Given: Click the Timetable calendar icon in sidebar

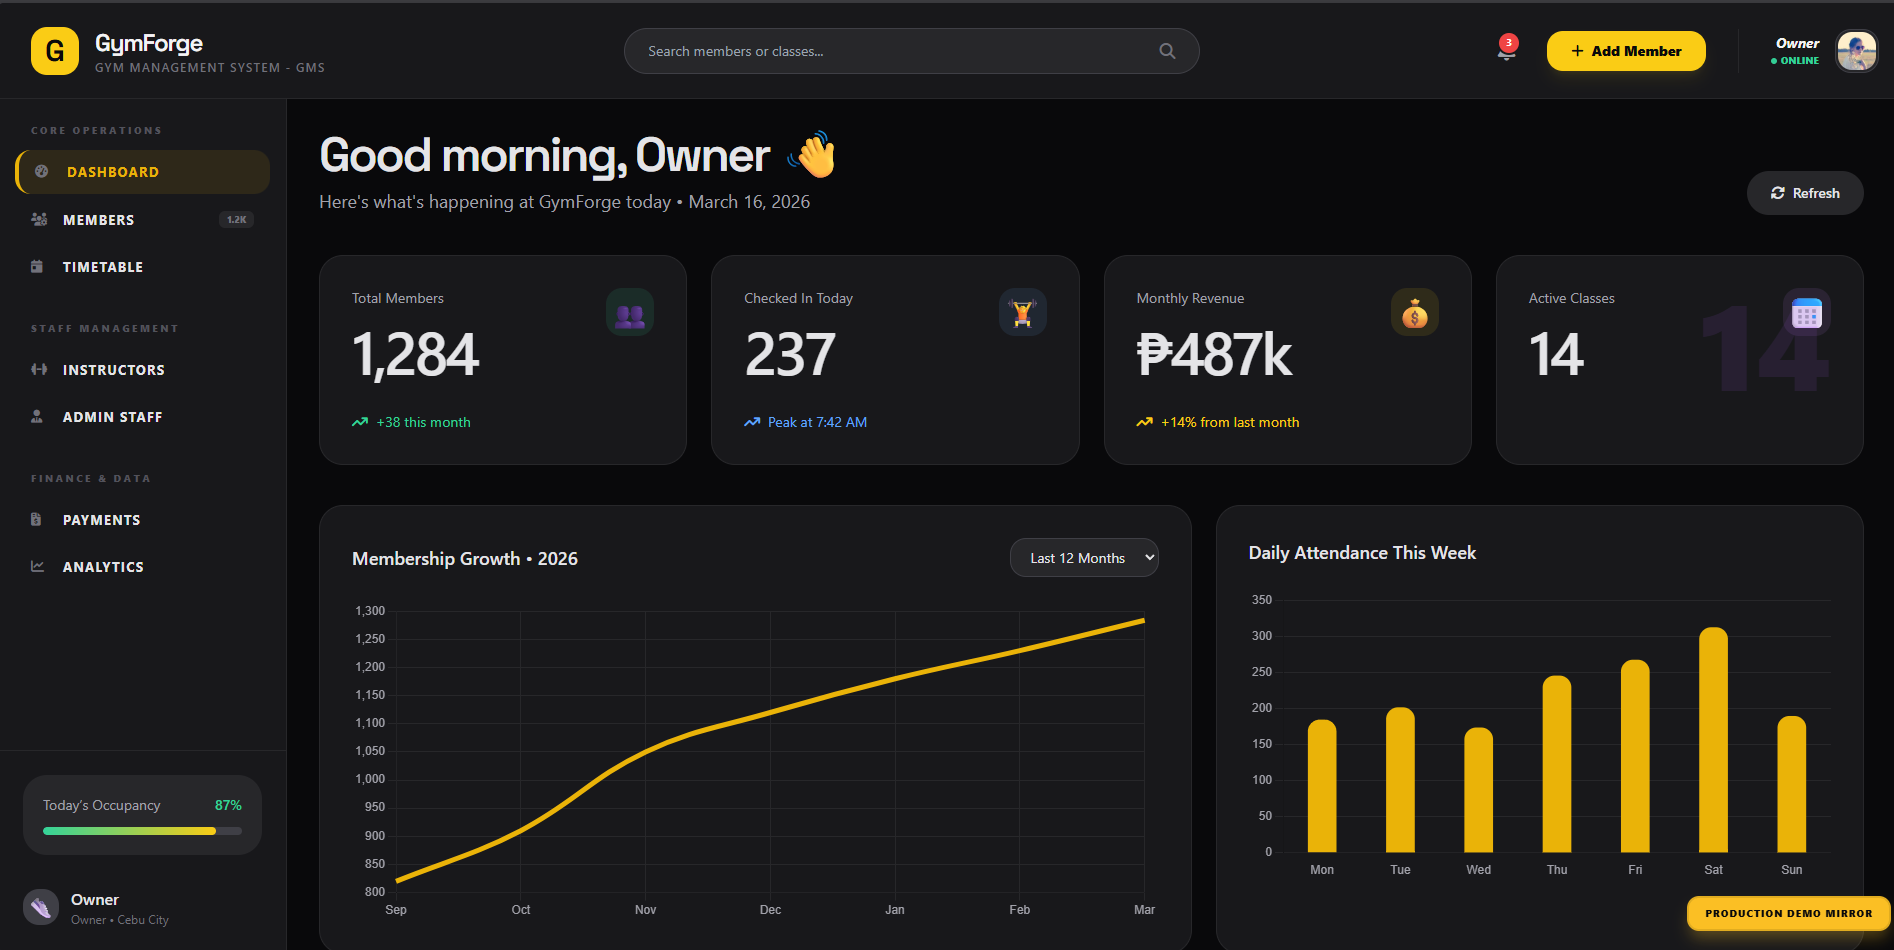Looking at the screenshot, I should [37, 266].
